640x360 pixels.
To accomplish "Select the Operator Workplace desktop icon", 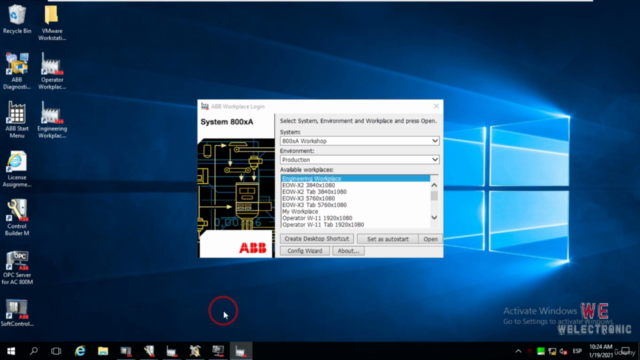I will [52, 71].
